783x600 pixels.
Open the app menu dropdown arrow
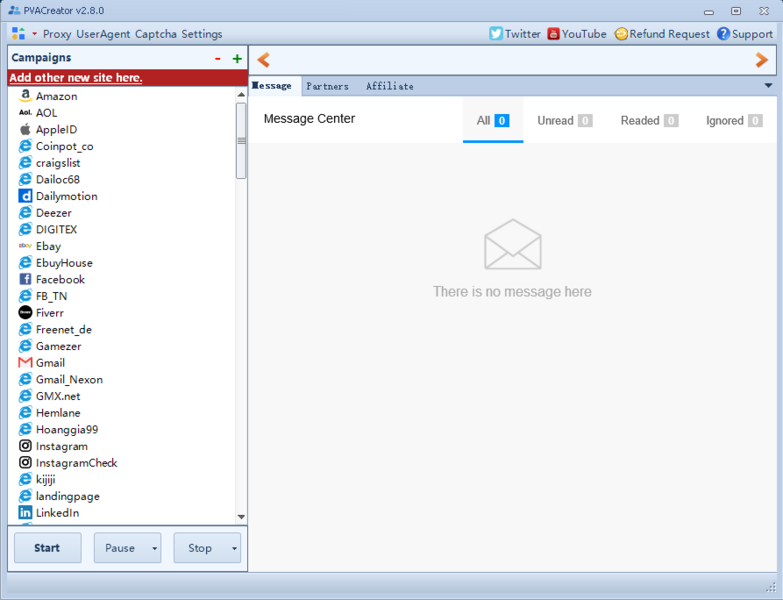[34, 33]
